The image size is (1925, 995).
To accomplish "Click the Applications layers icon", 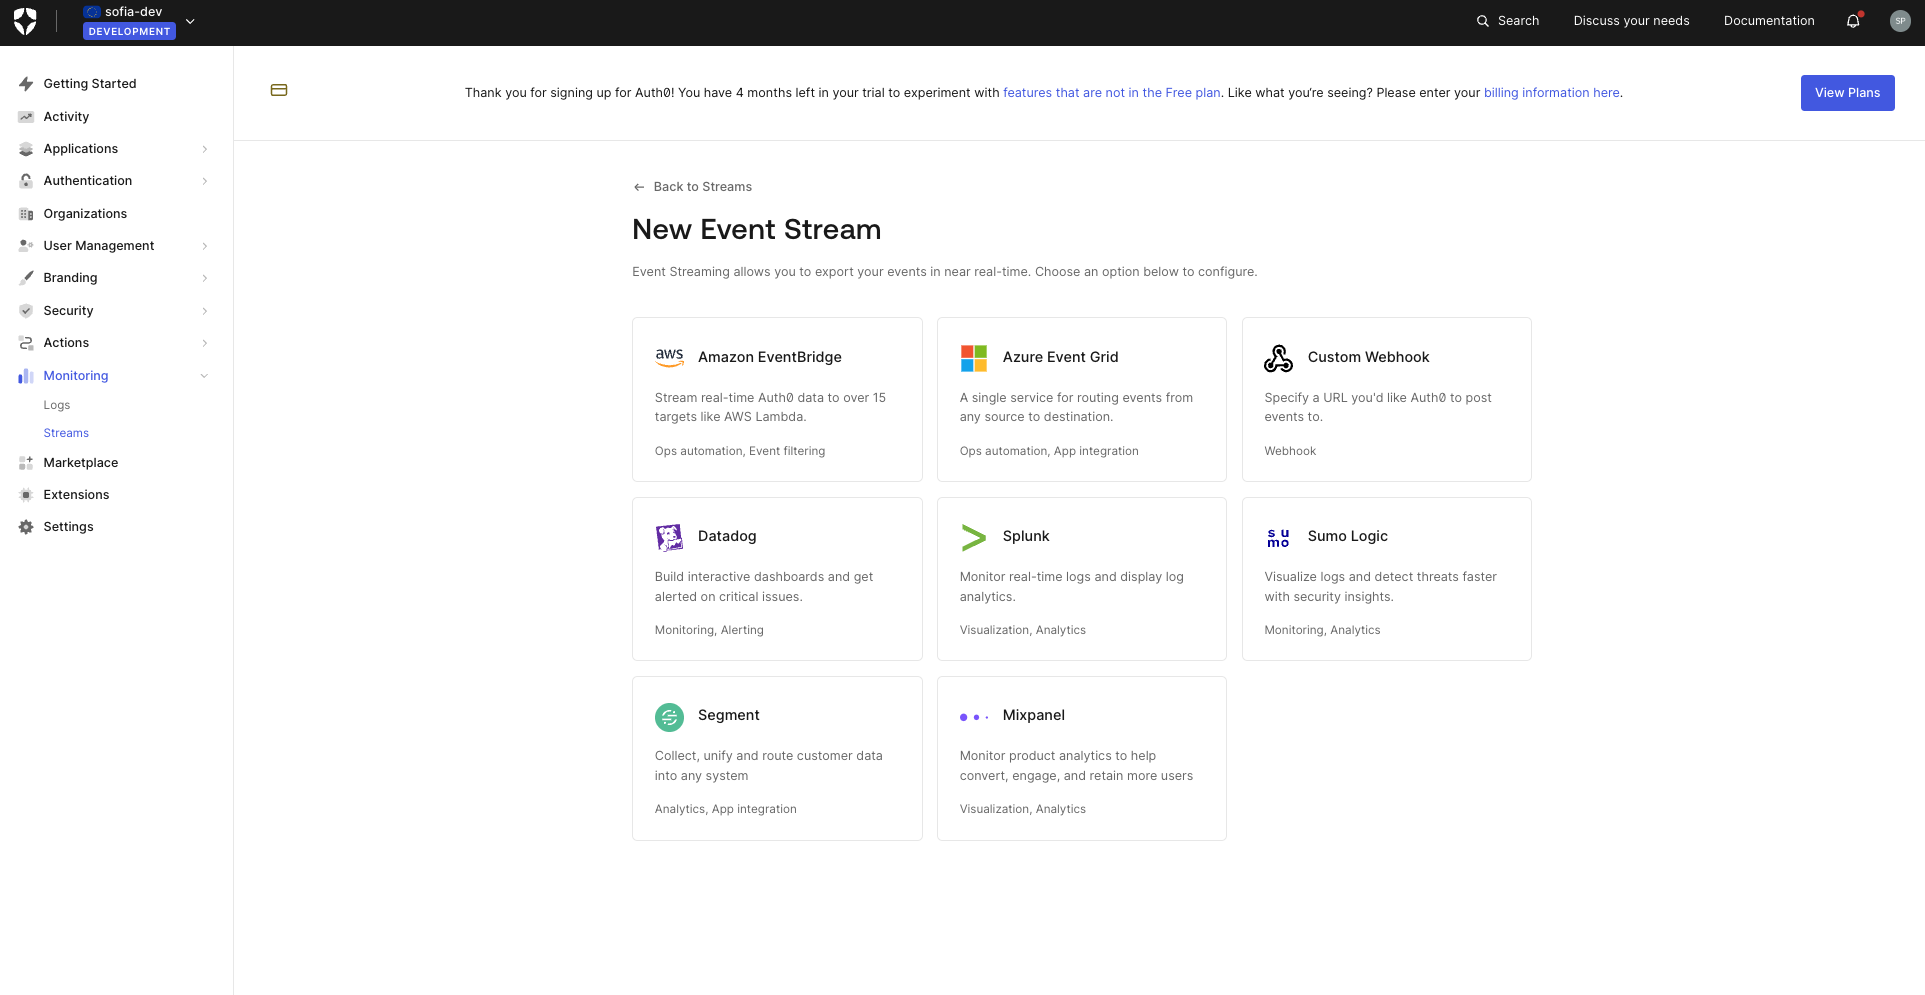I will point(26,149).
